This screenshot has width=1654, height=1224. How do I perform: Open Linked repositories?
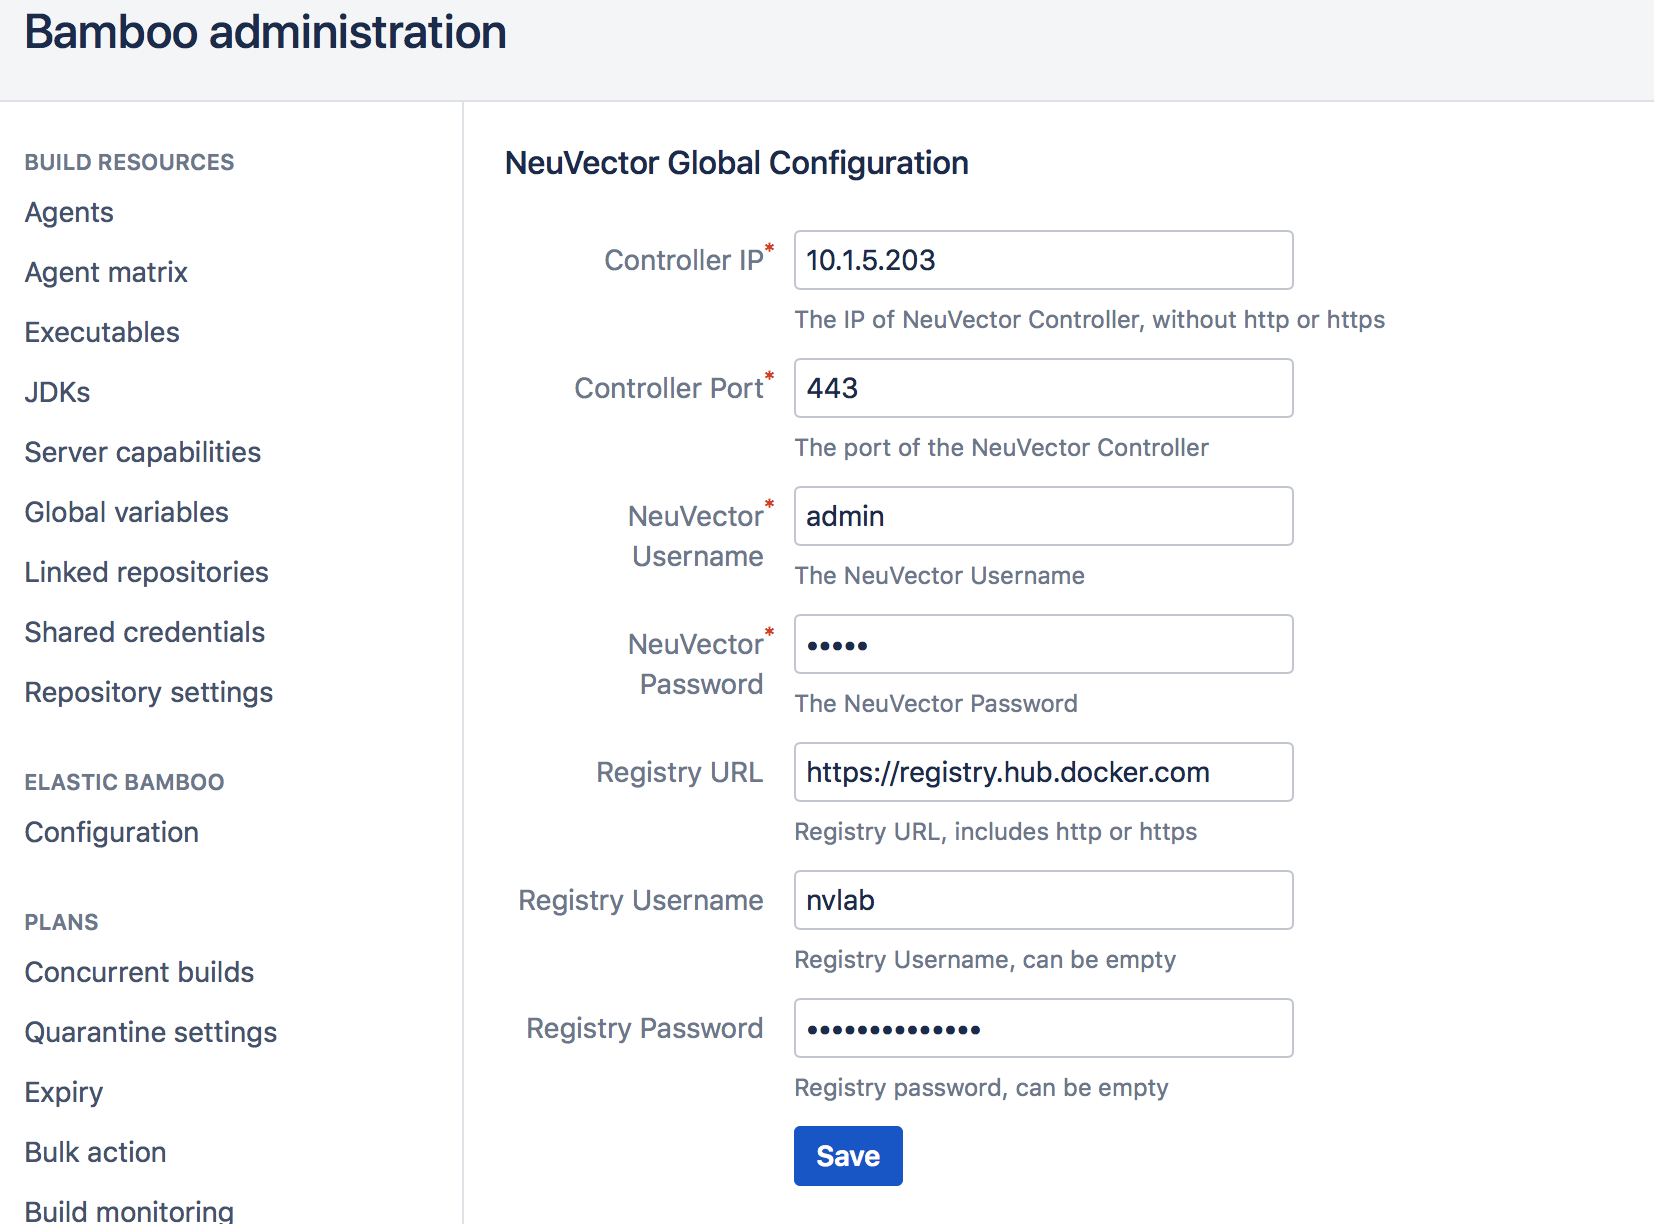(146, 572)
